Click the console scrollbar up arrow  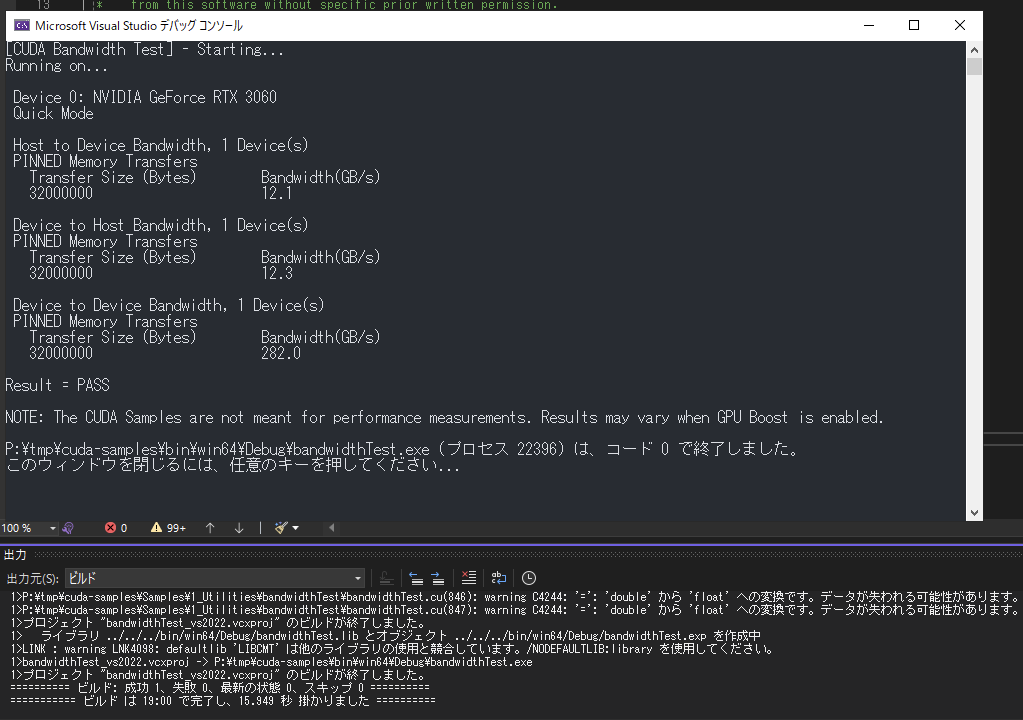point(974,50)
